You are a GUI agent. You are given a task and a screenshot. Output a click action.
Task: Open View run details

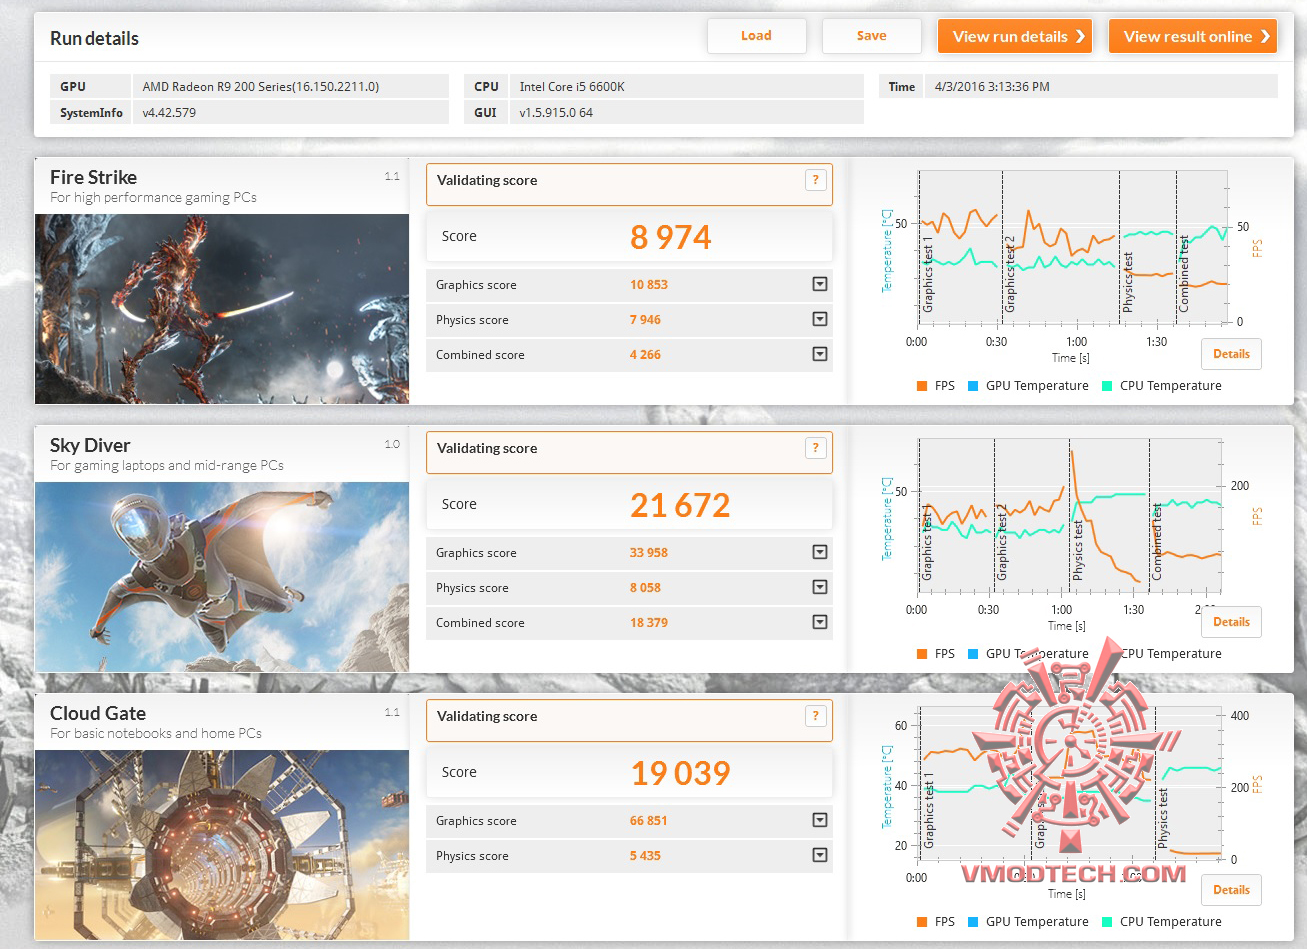pyautogui.click(x=1015, y=36)
